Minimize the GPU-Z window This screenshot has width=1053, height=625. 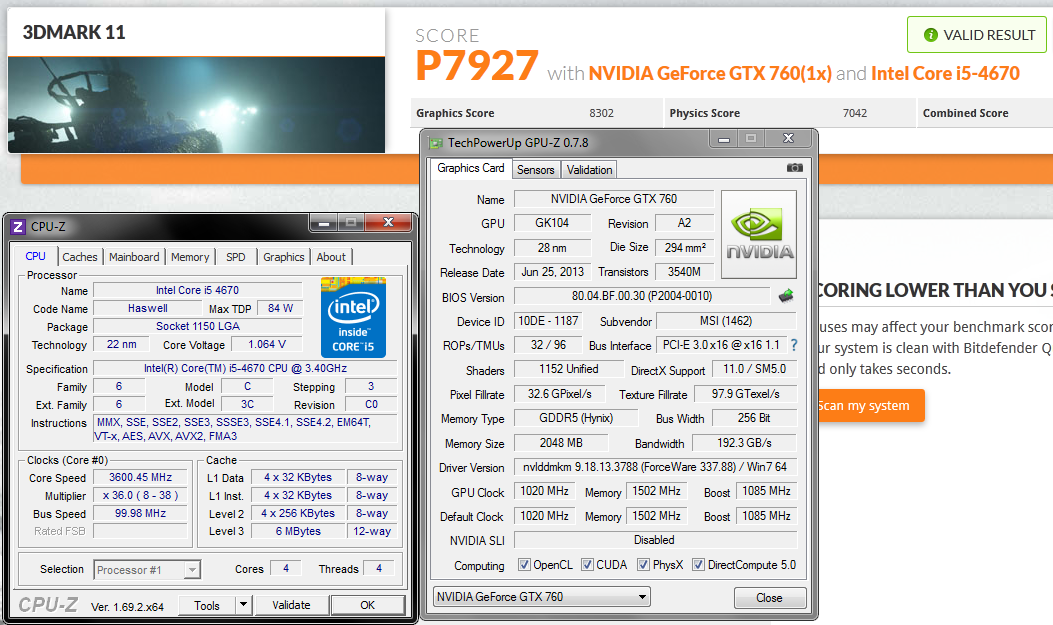[724, 139]
